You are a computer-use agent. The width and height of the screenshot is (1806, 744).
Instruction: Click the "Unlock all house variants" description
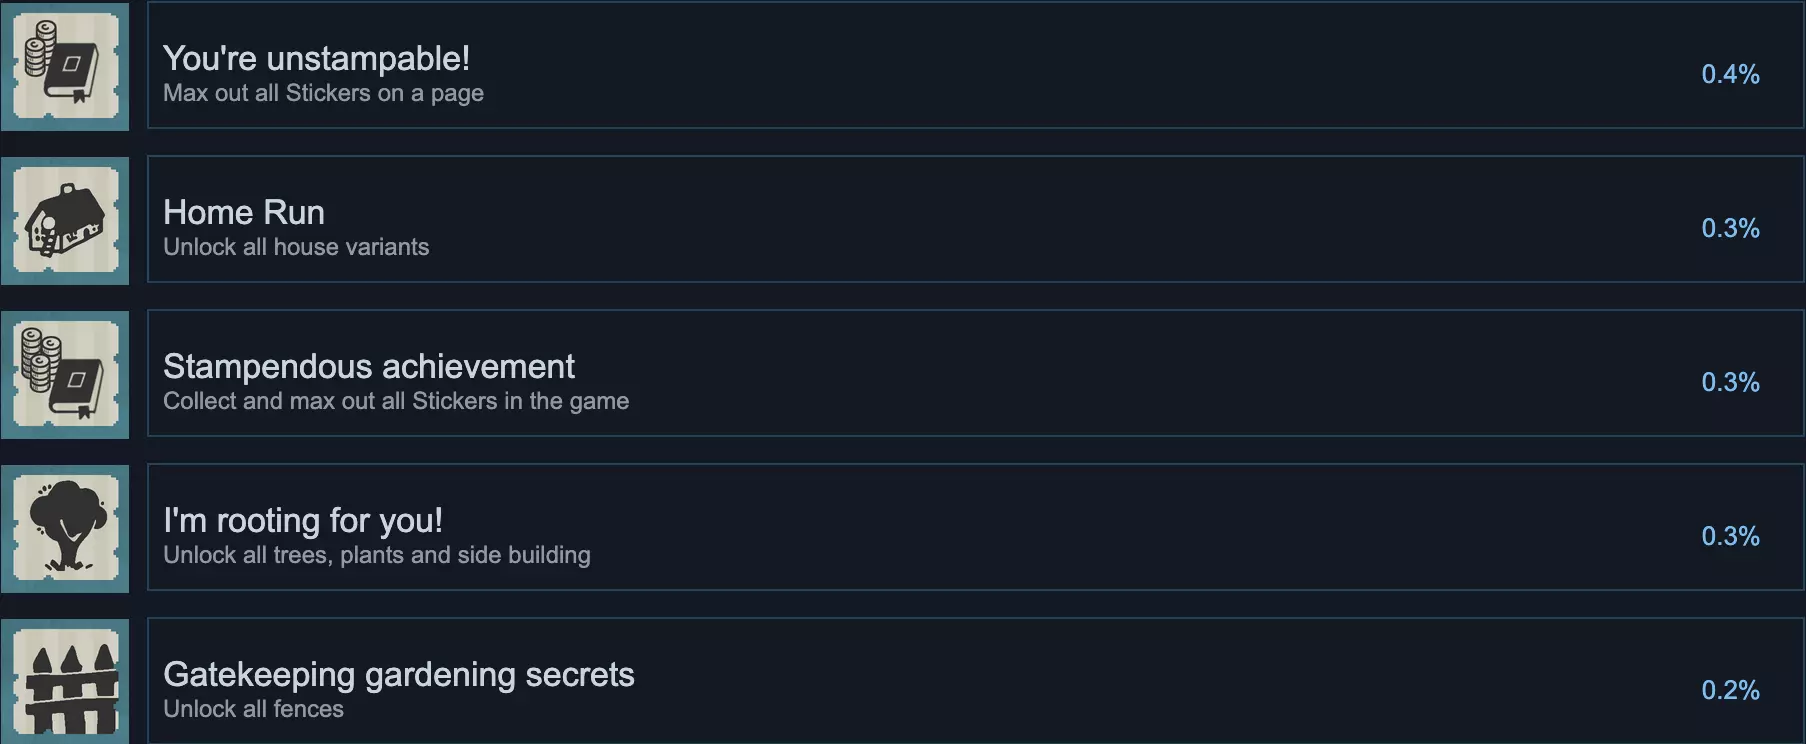296,247
